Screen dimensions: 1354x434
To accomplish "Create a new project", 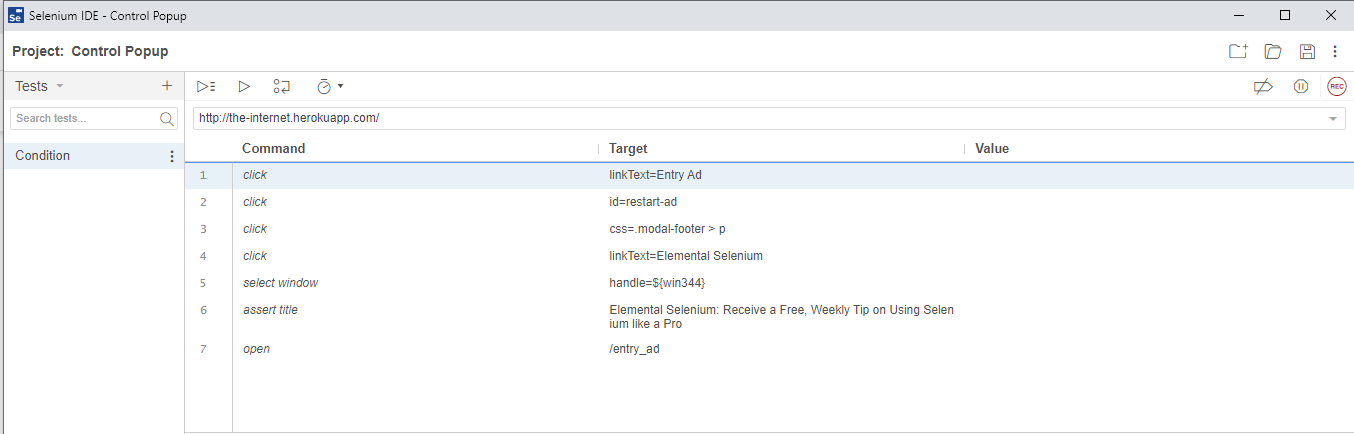I will click(1238, 51).
